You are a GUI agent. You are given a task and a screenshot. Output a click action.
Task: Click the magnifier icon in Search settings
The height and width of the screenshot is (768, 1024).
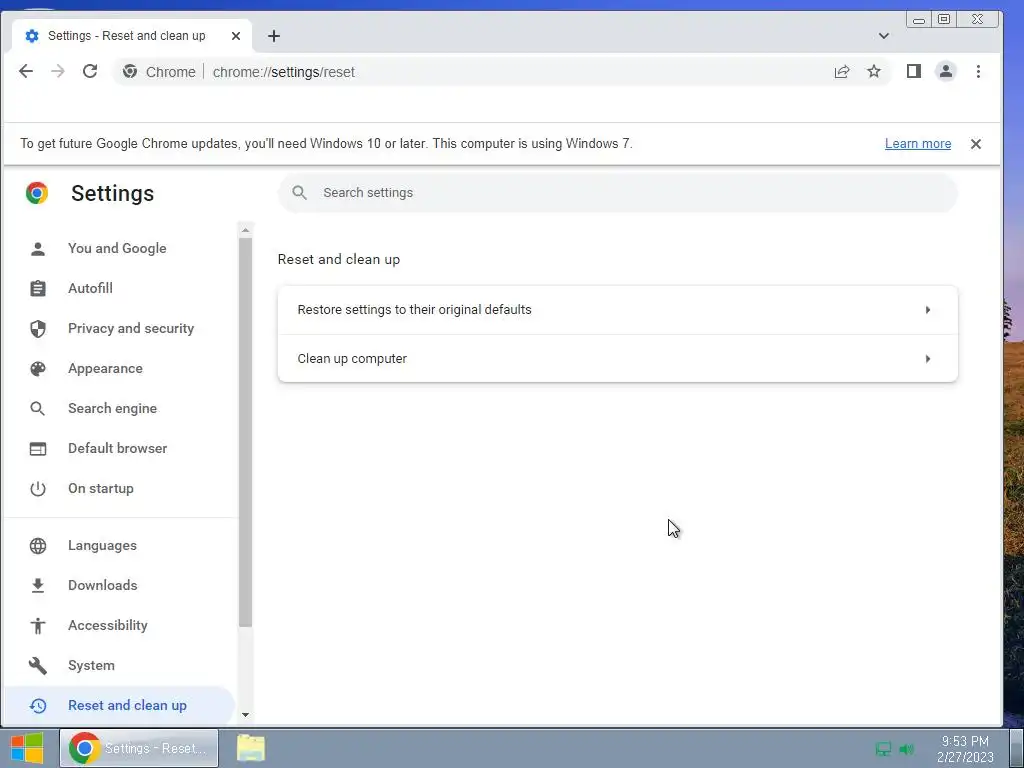(299, 193)
